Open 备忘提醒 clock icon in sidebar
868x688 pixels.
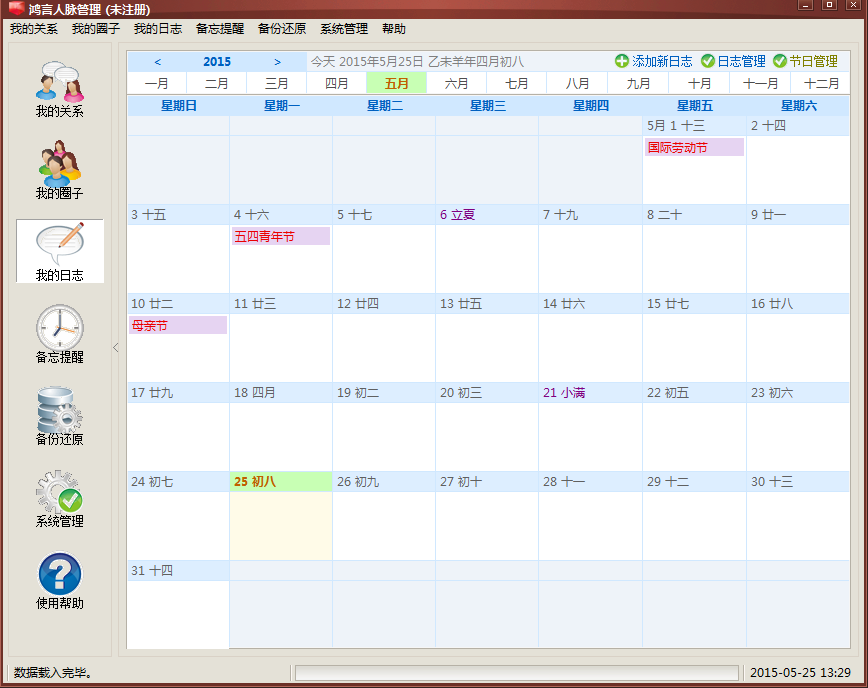pyautogui.click(x=59, y=328)
